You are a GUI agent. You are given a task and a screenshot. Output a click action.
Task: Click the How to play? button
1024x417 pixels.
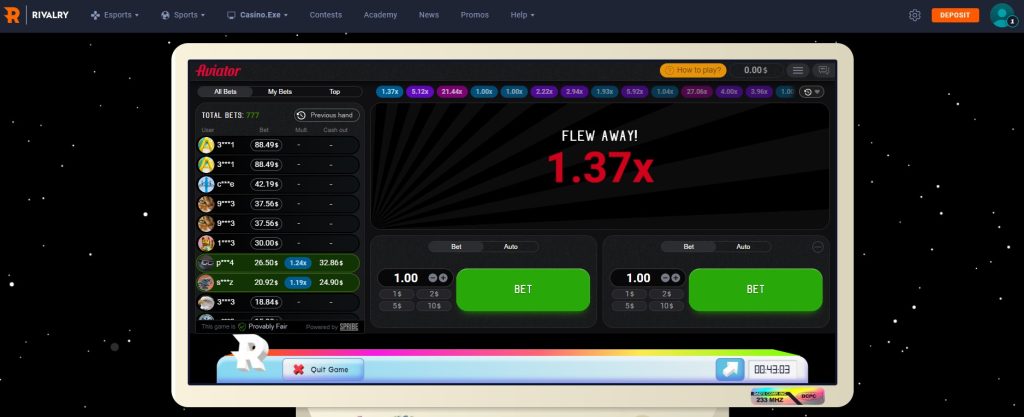693,70
